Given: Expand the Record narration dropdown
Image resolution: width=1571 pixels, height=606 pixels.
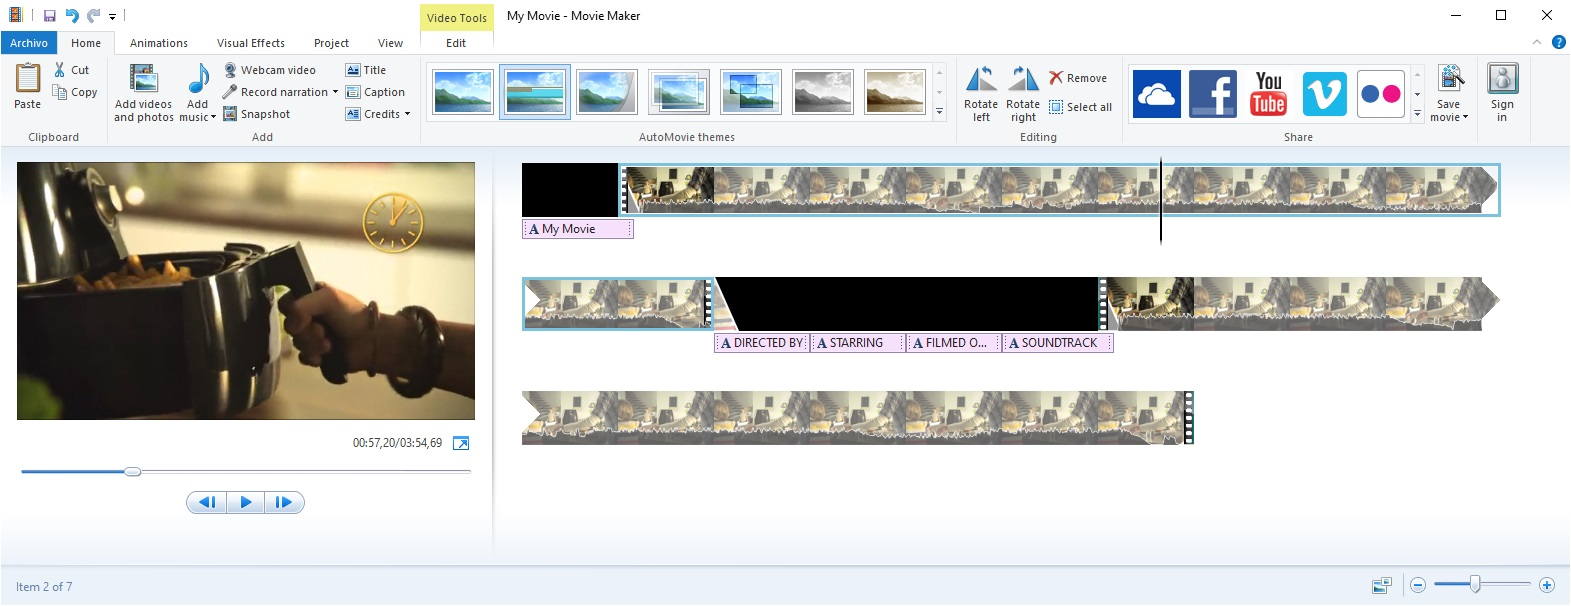Looking at the screenshot, I should (x=335, y=92).
